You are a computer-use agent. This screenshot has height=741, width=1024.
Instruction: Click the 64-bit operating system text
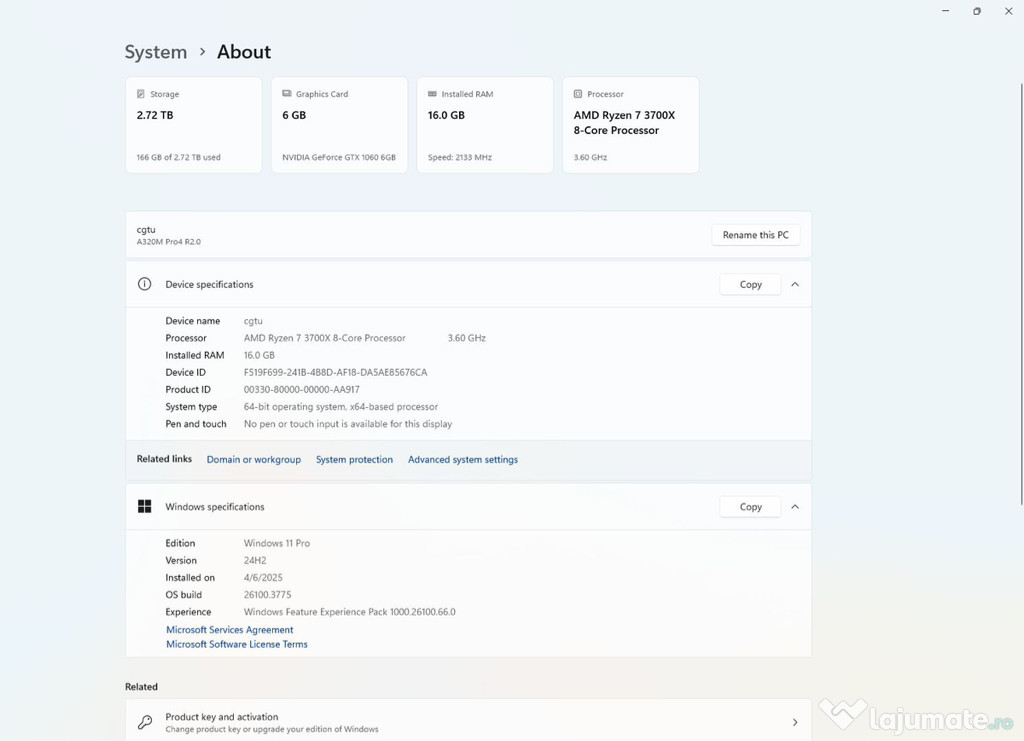(341, 407)
